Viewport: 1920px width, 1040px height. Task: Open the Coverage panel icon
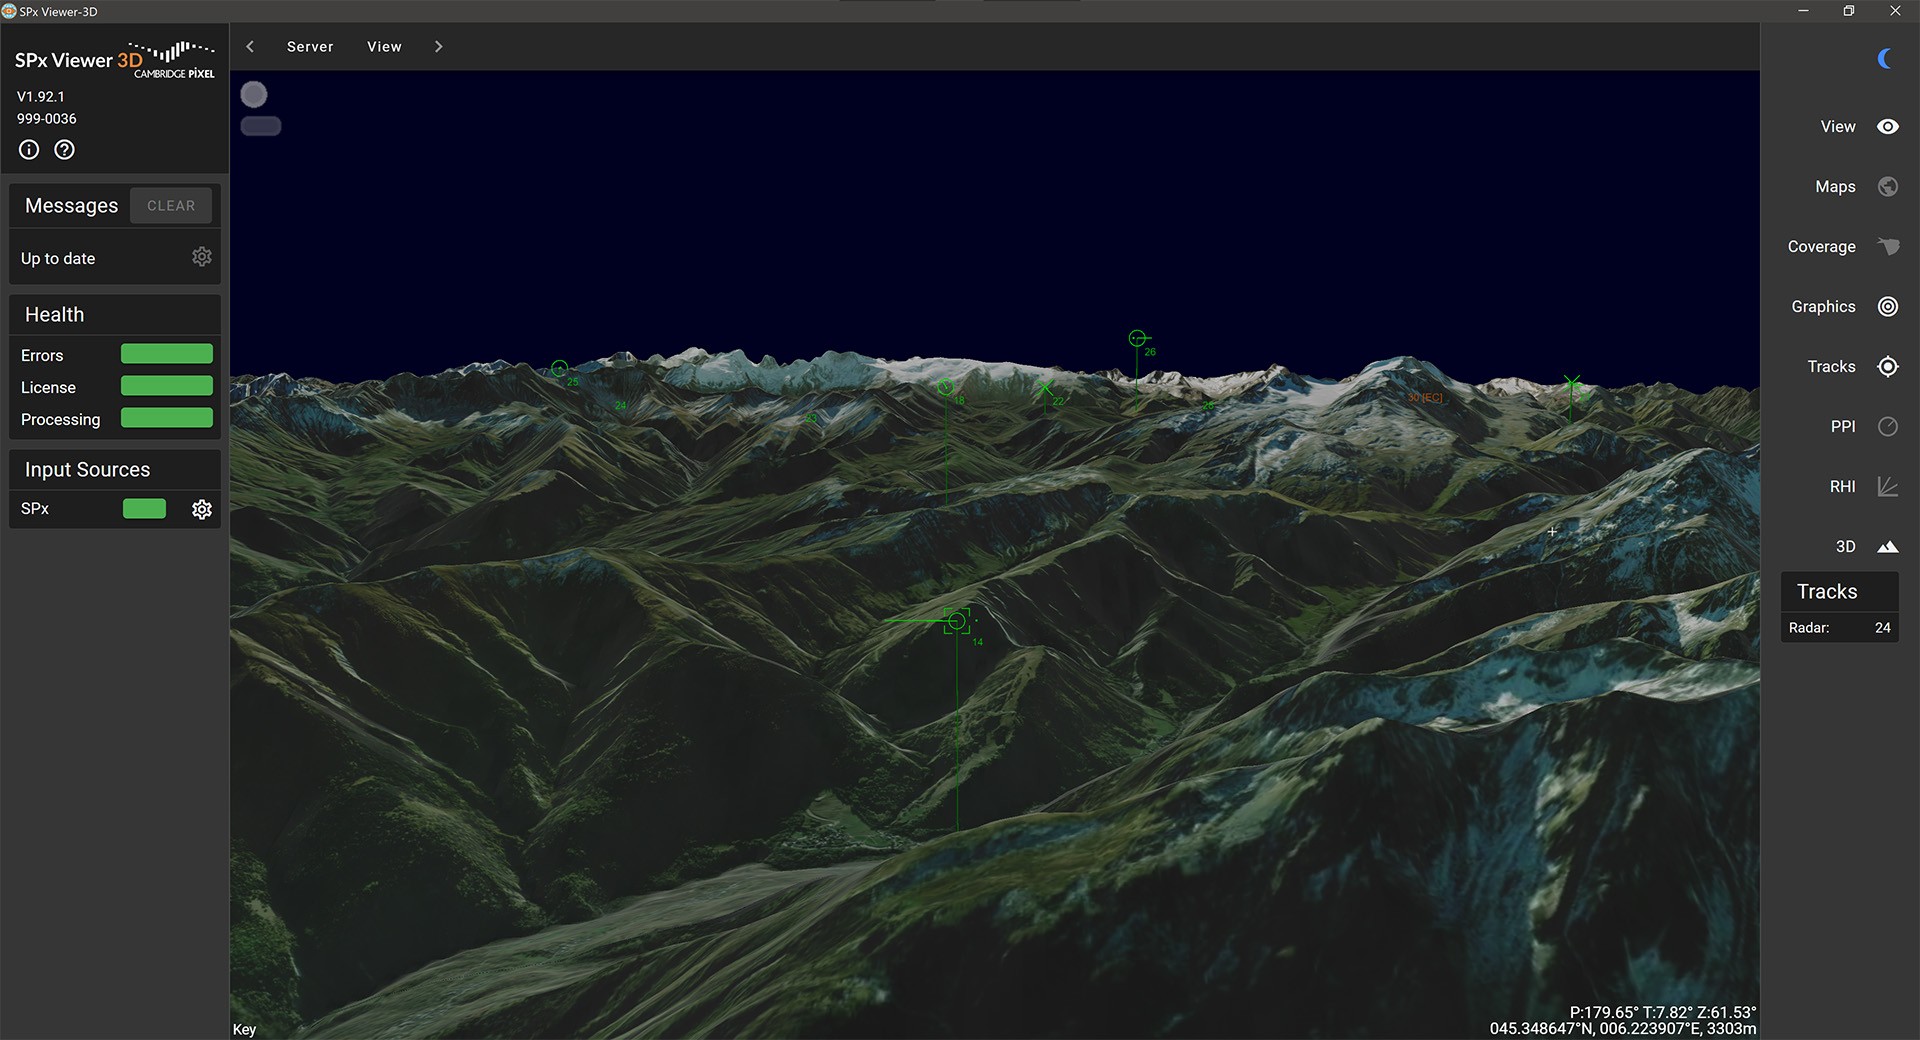click(x=1887, y=247)
